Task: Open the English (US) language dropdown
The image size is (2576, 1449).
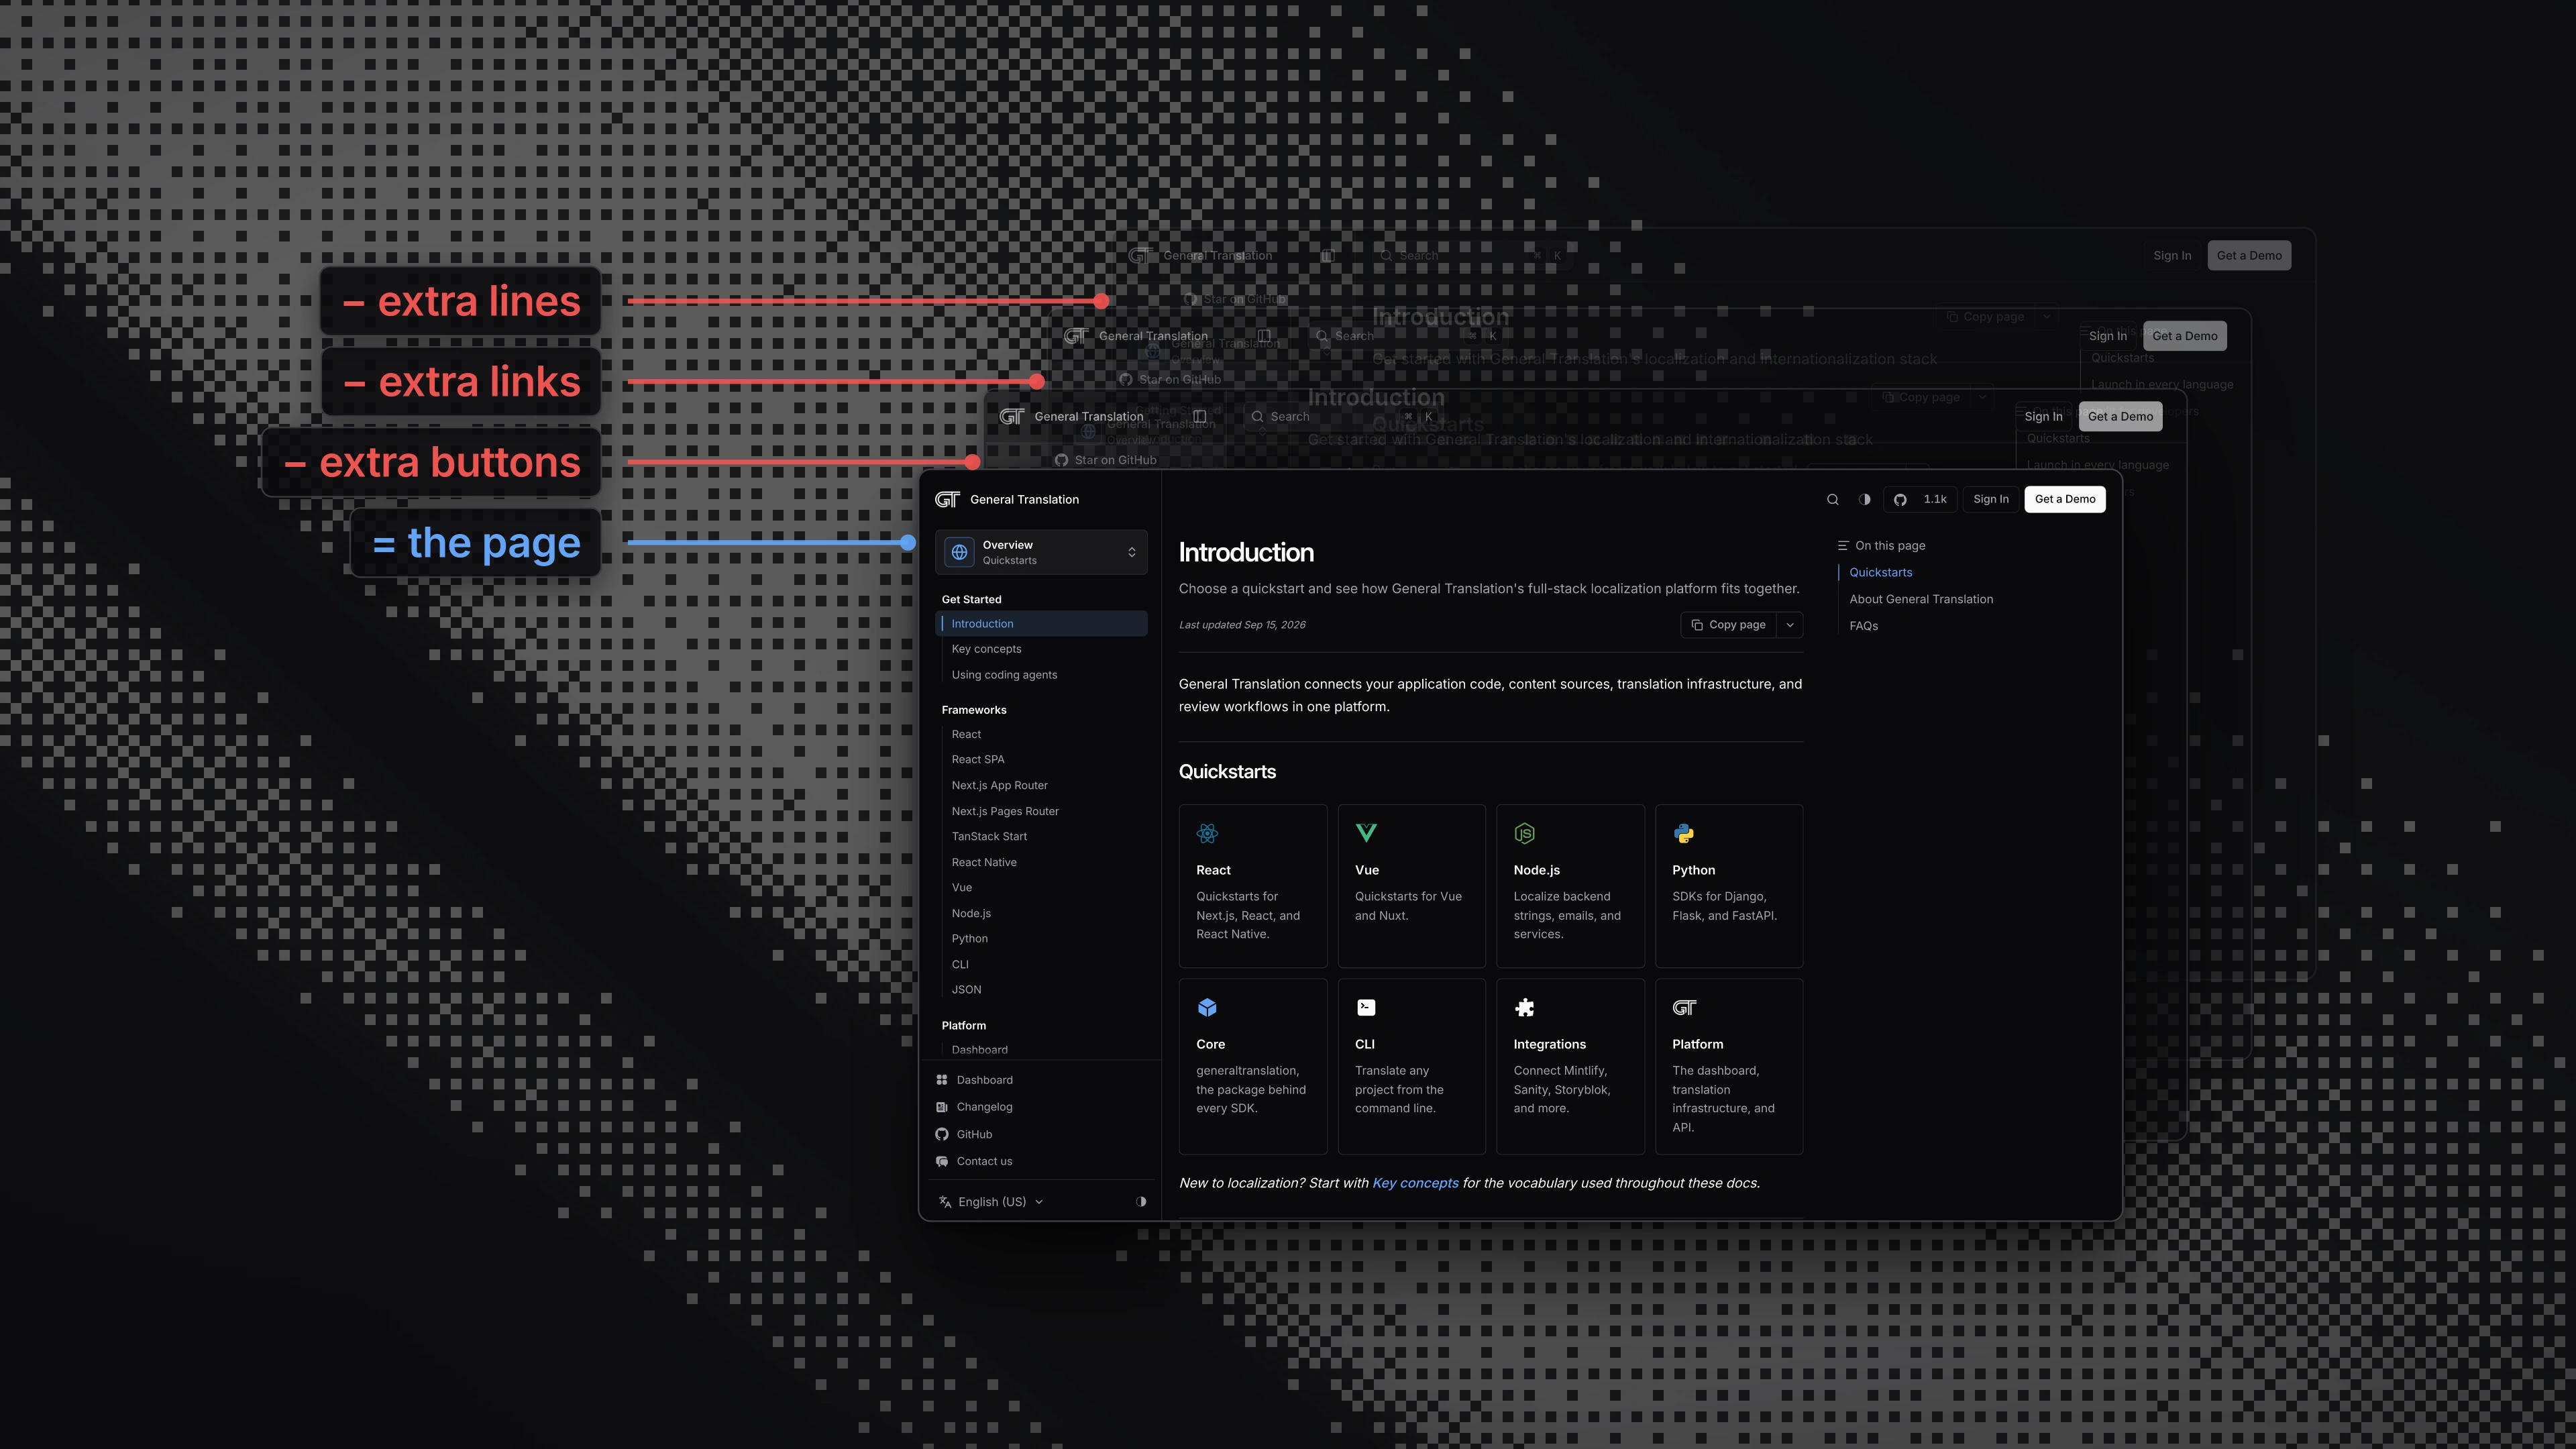Action: [x=990, y=1202]
